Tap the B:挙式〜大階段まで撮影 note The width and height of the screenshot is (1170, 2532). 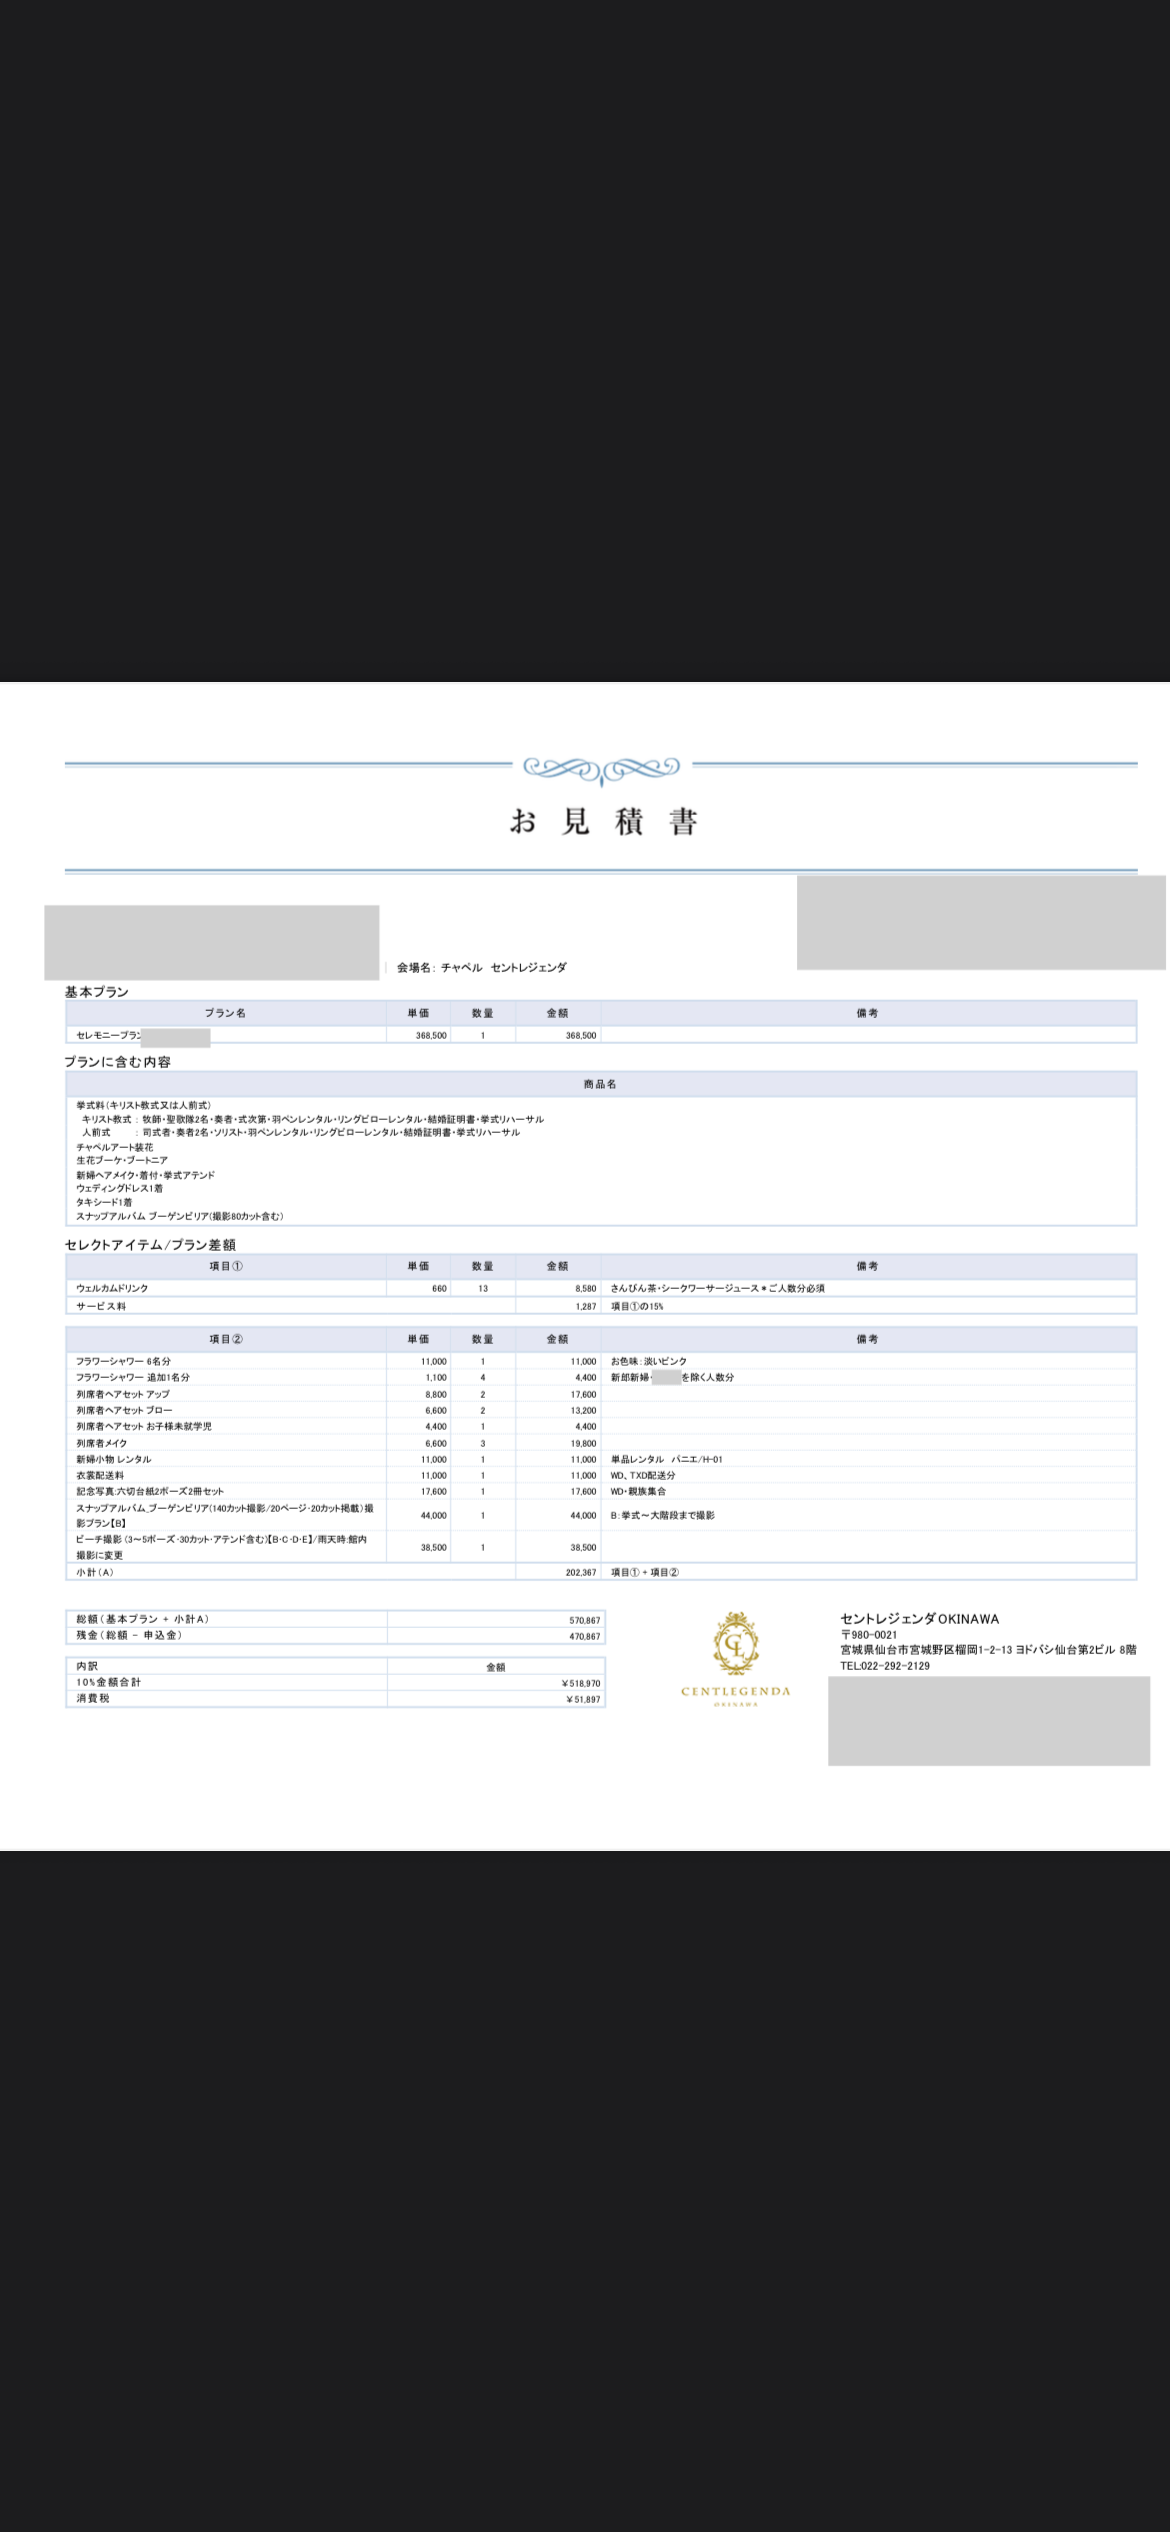(662, 1515)
